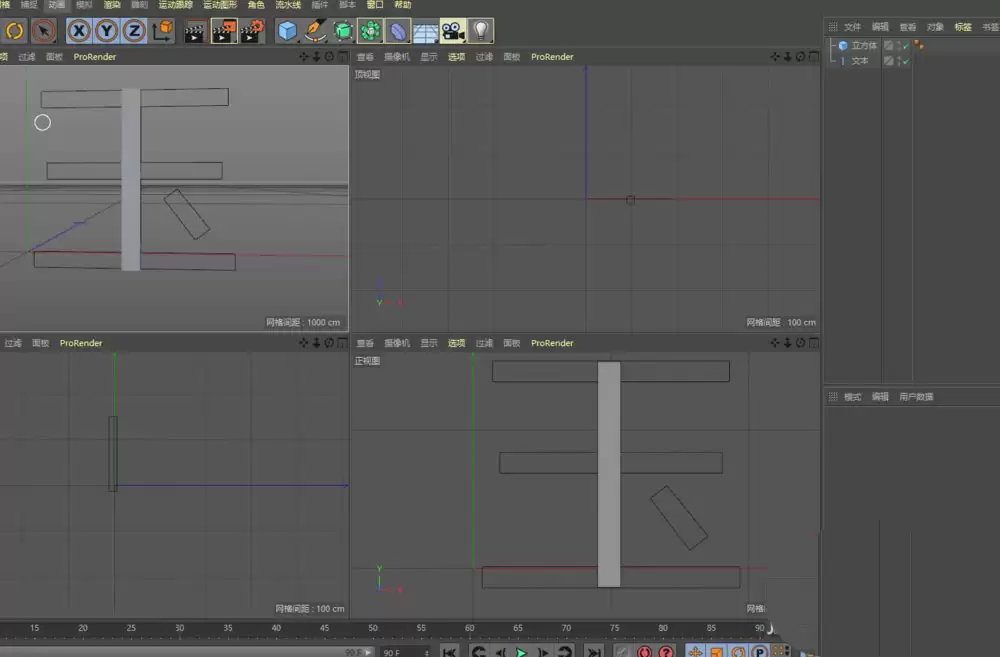Click the light creation icon
This screenshot has width=1000, height=657.
coord(481,30)
